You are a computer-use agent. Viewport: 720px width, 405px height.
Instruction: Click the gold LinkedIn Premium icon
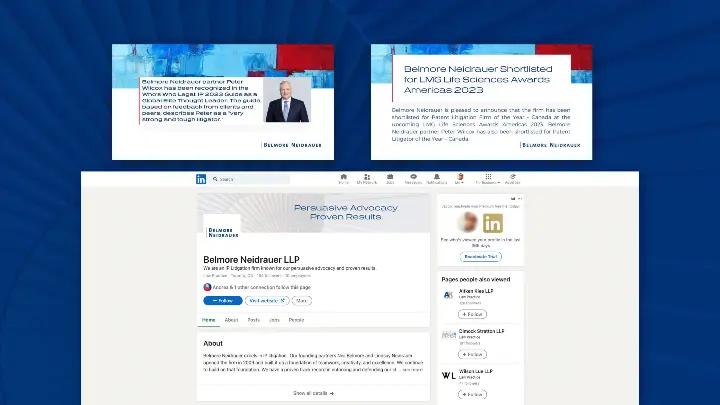pyautogui.click(x=493, y=223)
